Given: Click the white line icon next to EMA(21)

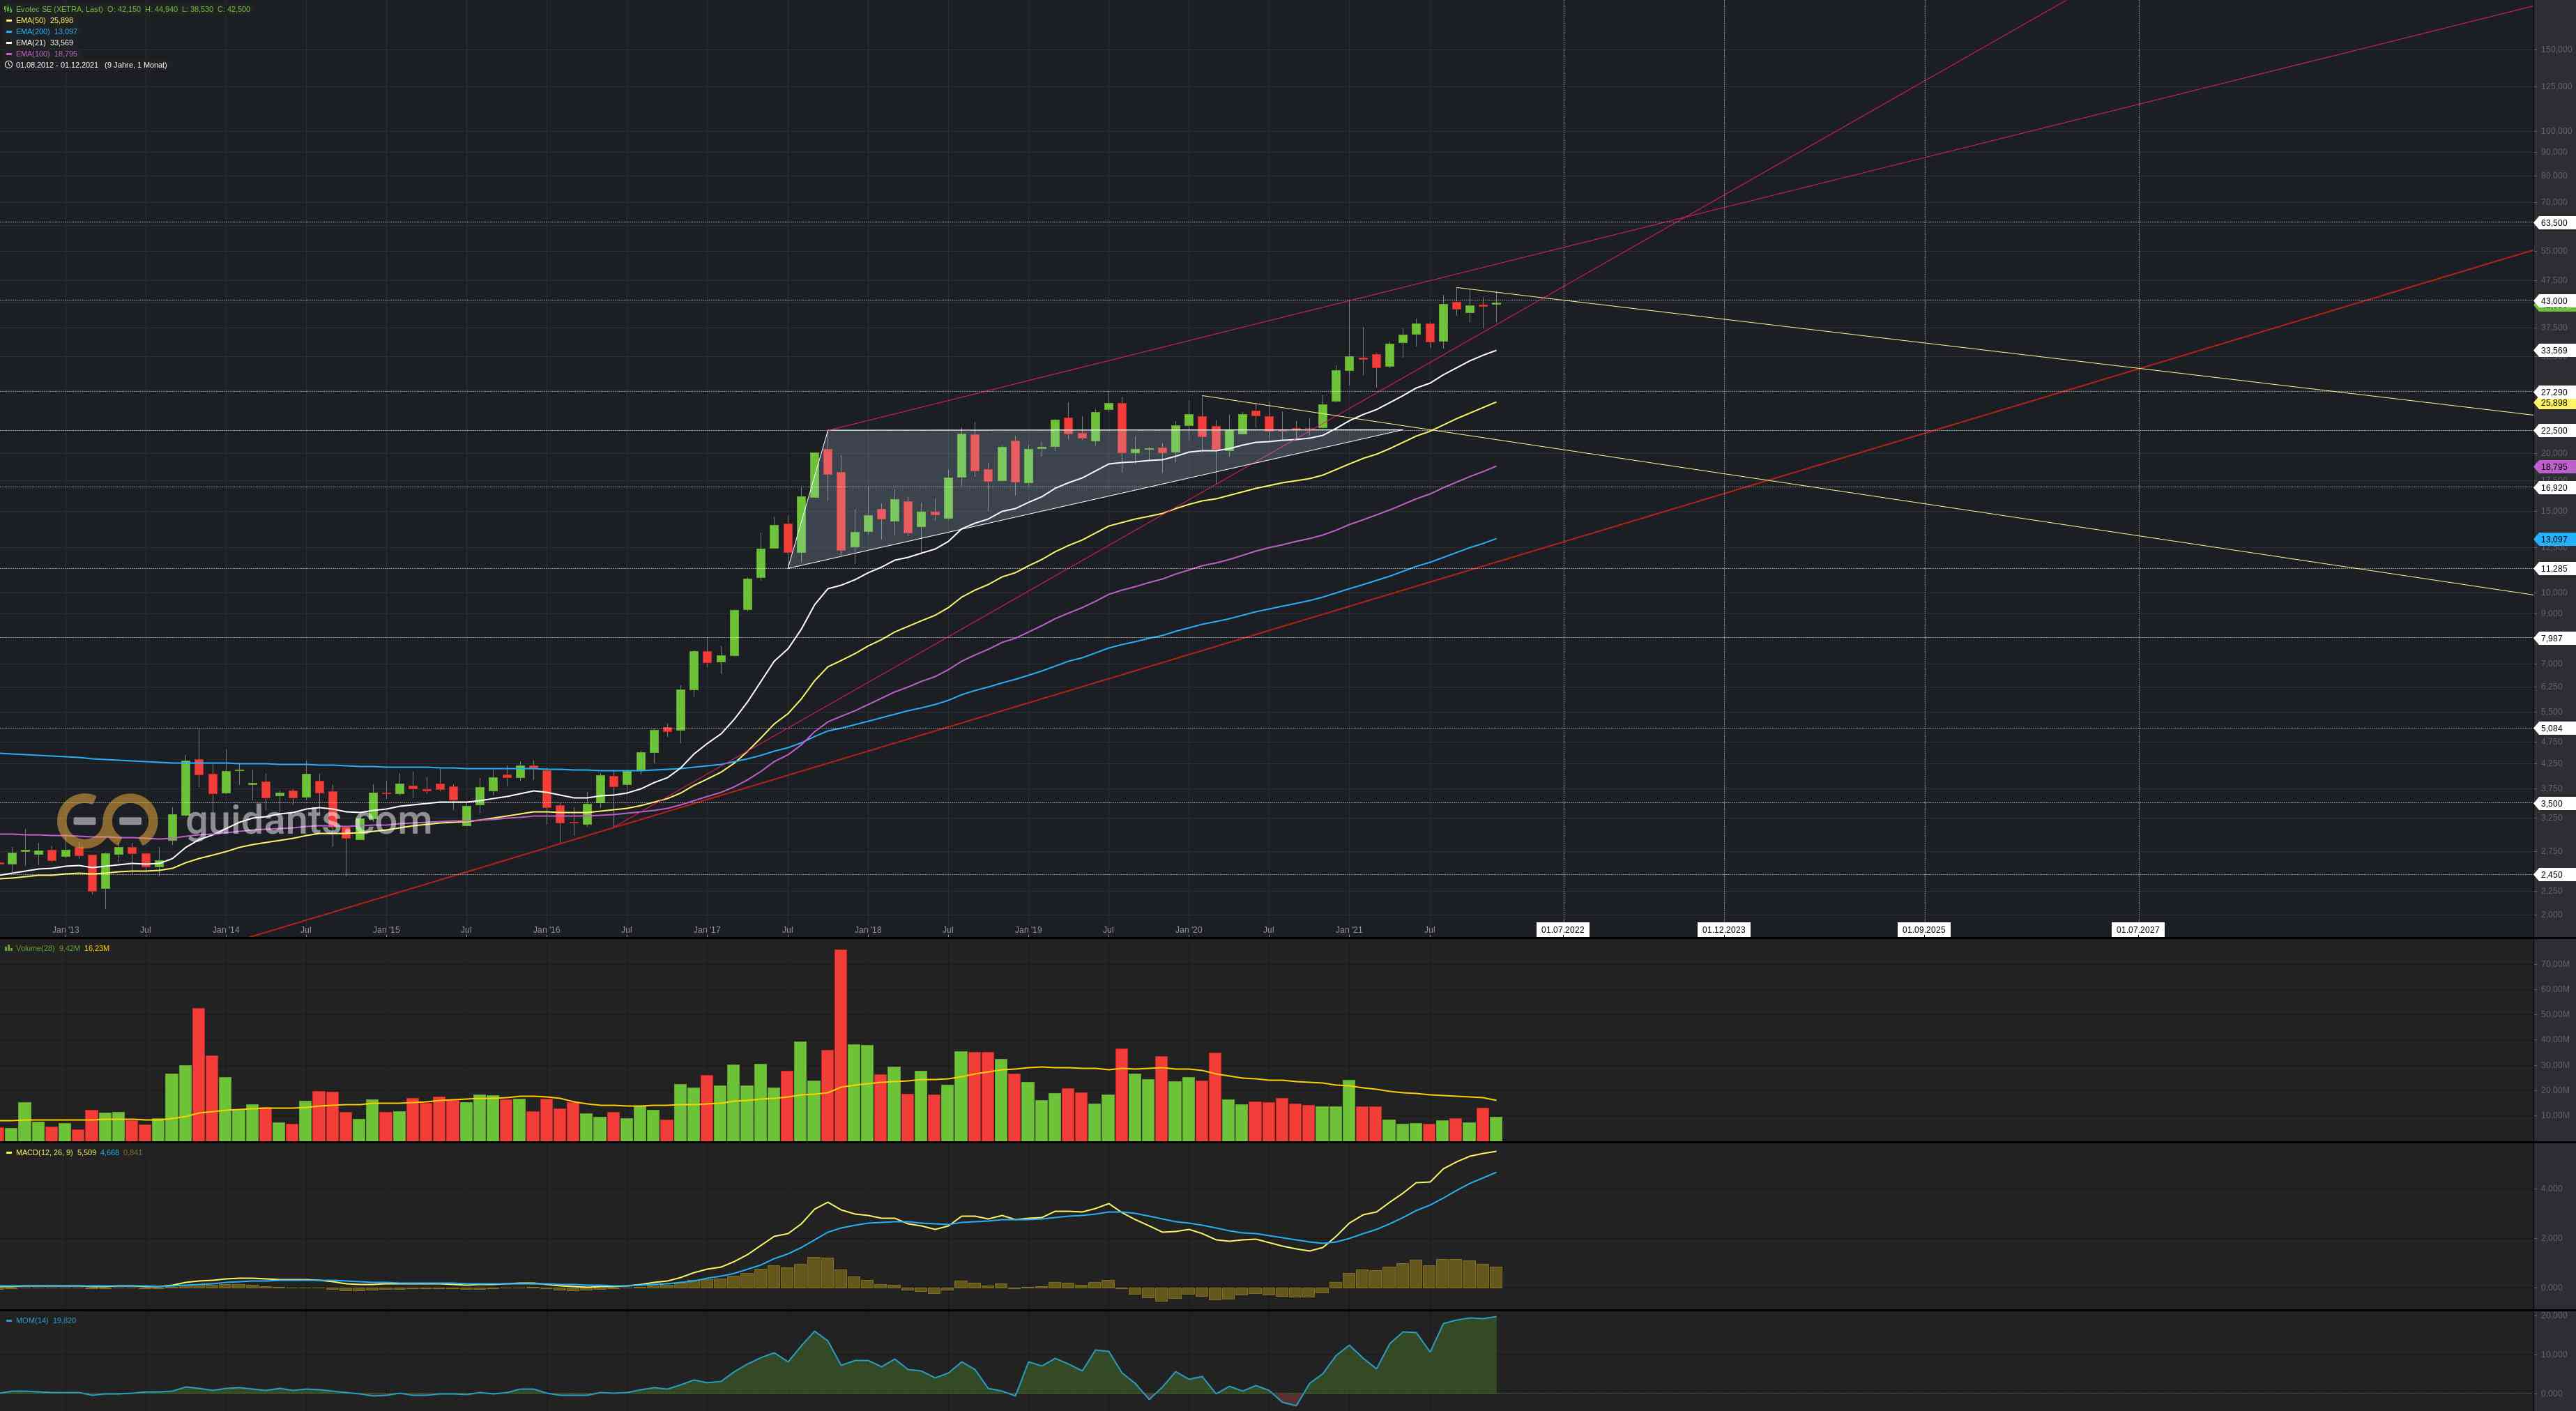Looking at the screenshot, I should click(8, 43).
